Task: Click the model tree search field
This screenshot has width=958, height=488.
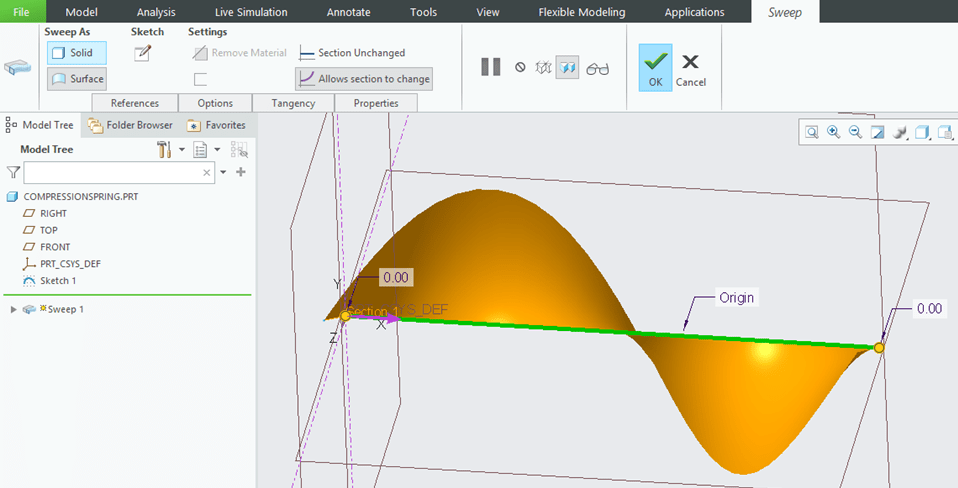Action: click(112, 172)
